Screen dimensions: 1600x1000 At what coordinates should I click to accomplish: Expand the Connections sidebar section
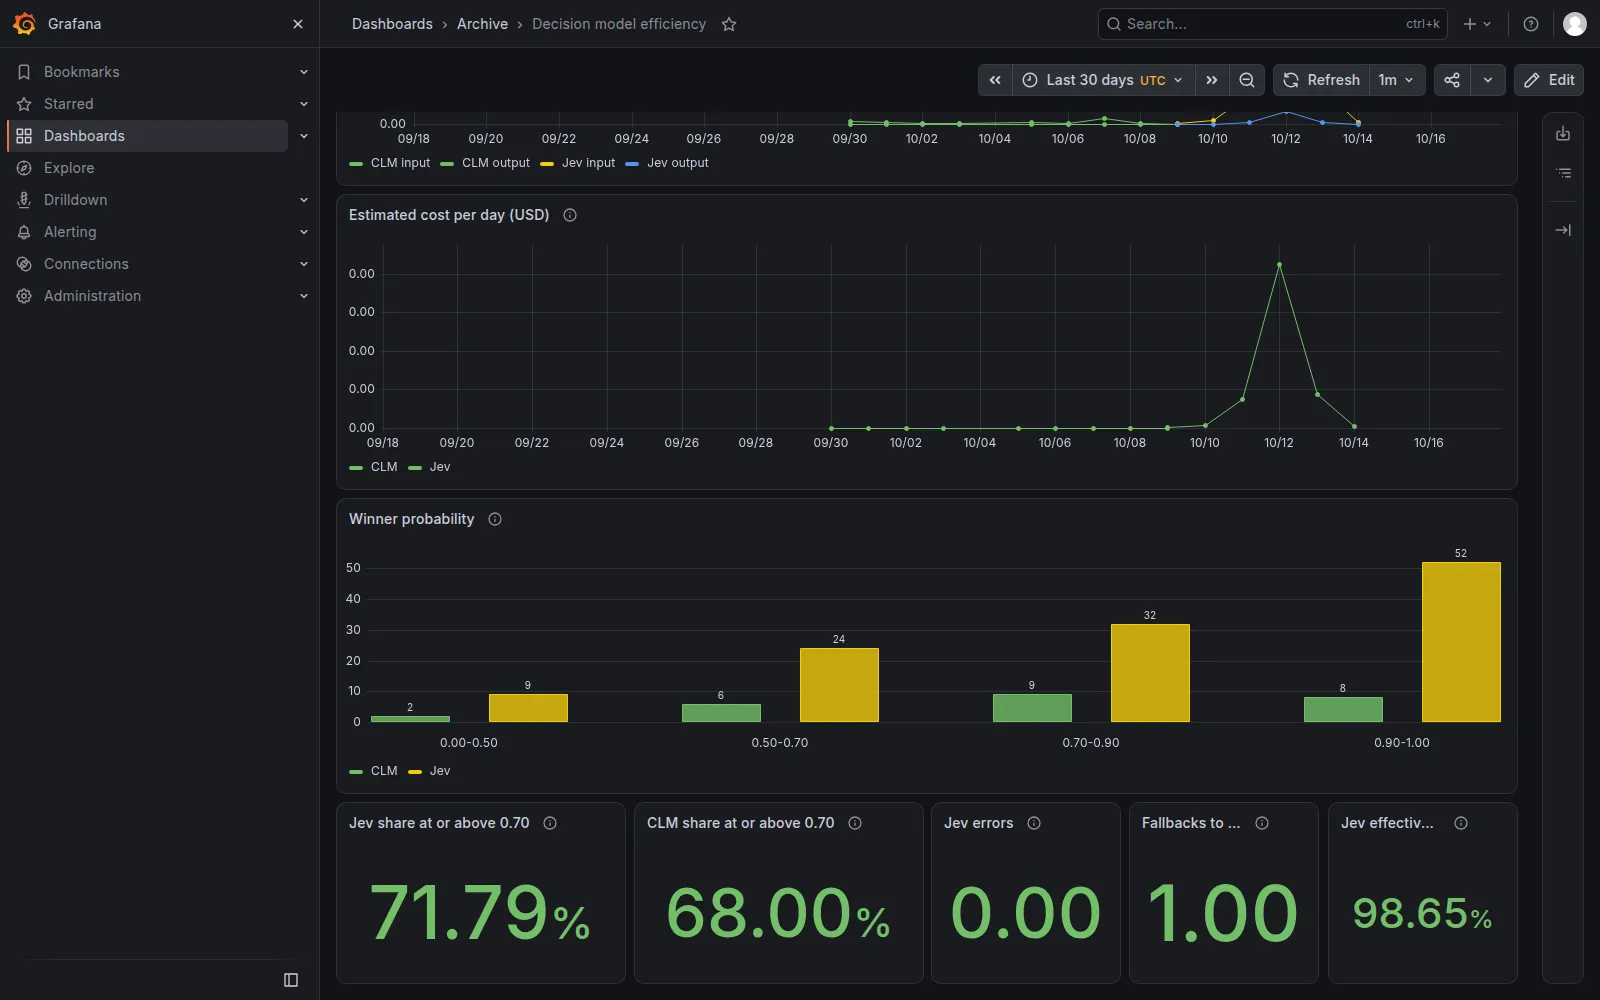pyautogui.click(x=304, y=264)
